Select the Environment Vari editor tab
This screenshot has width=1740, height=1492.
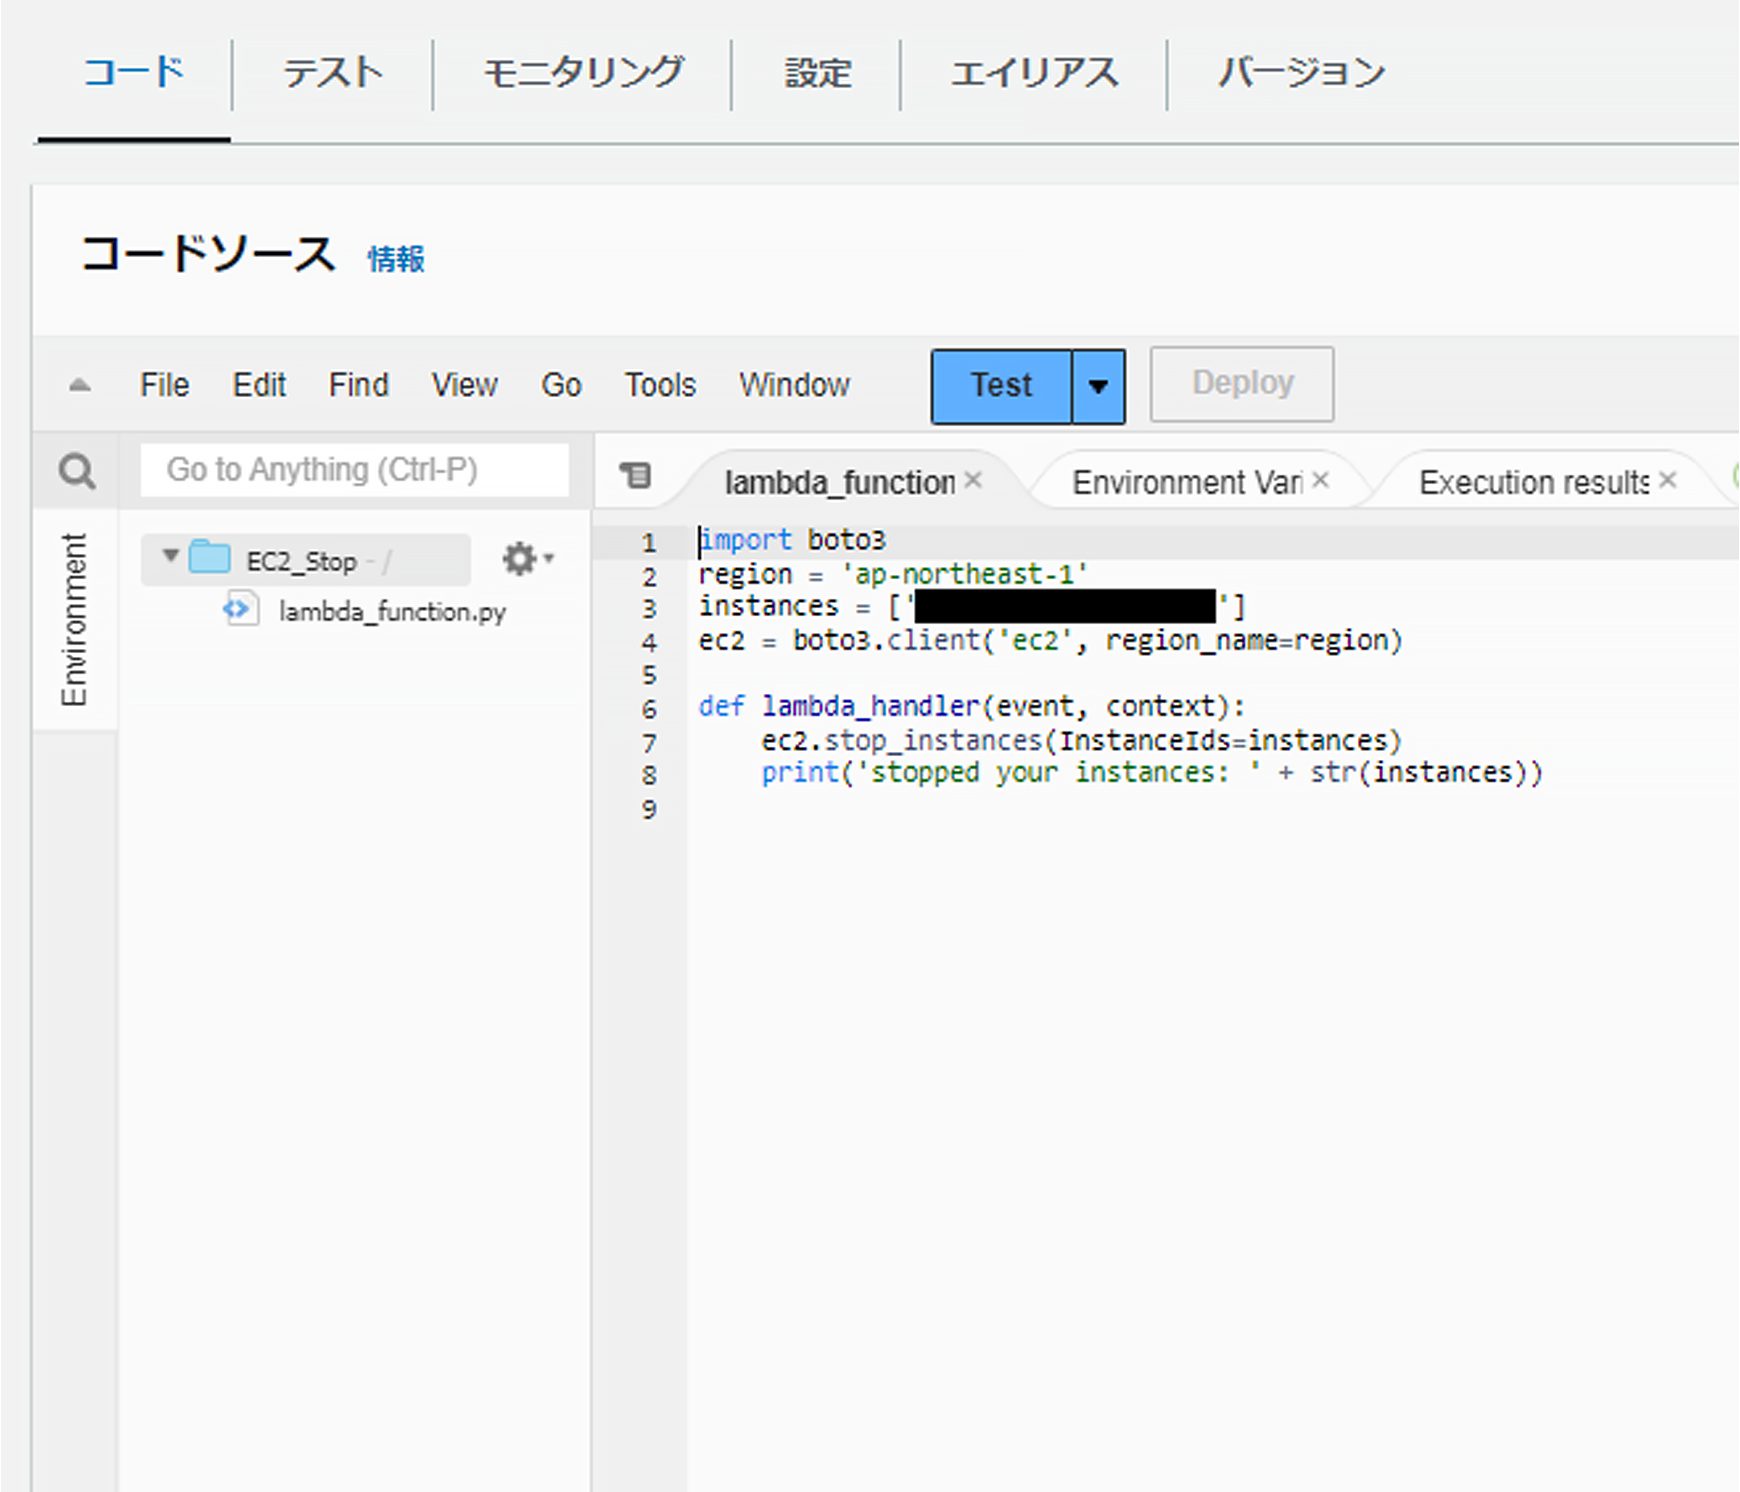(1187, 483)
